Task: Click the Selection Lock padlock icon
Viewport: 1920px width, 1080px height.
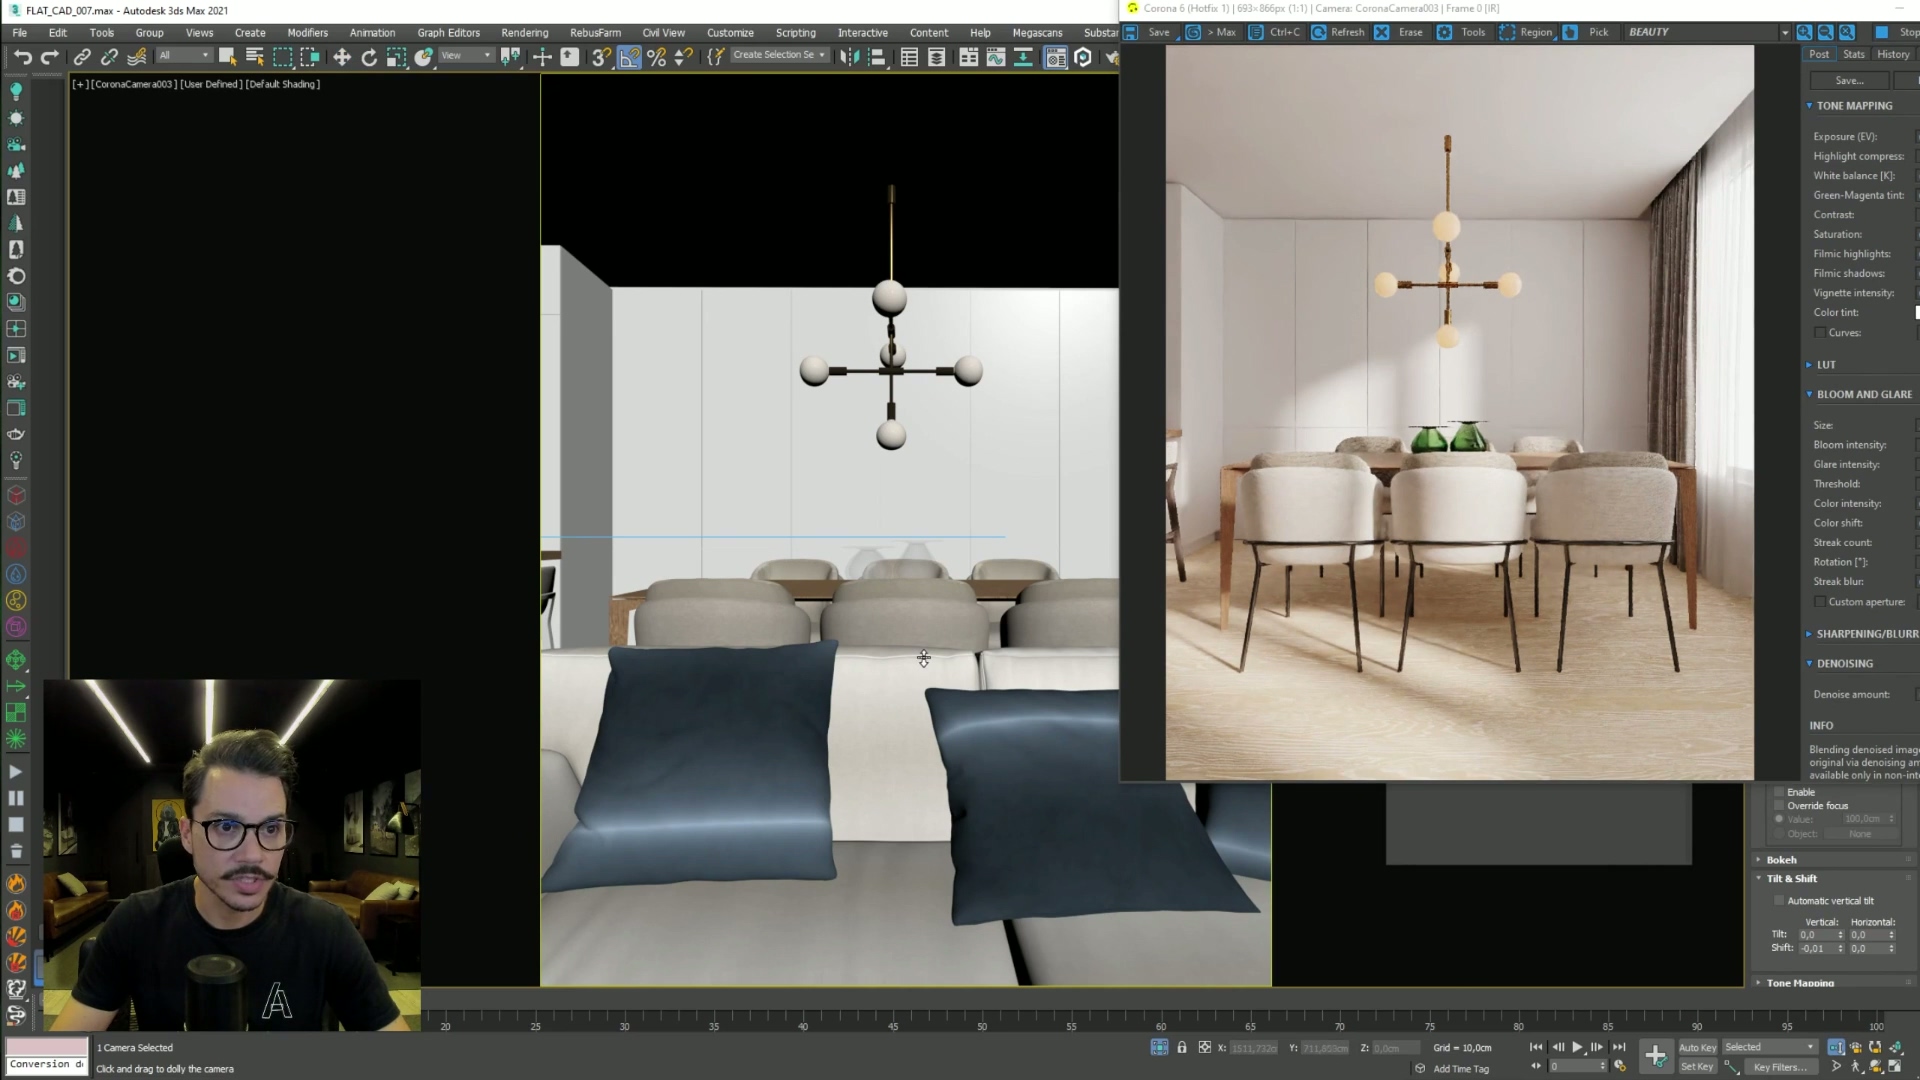Action: coord(1182,1047)
